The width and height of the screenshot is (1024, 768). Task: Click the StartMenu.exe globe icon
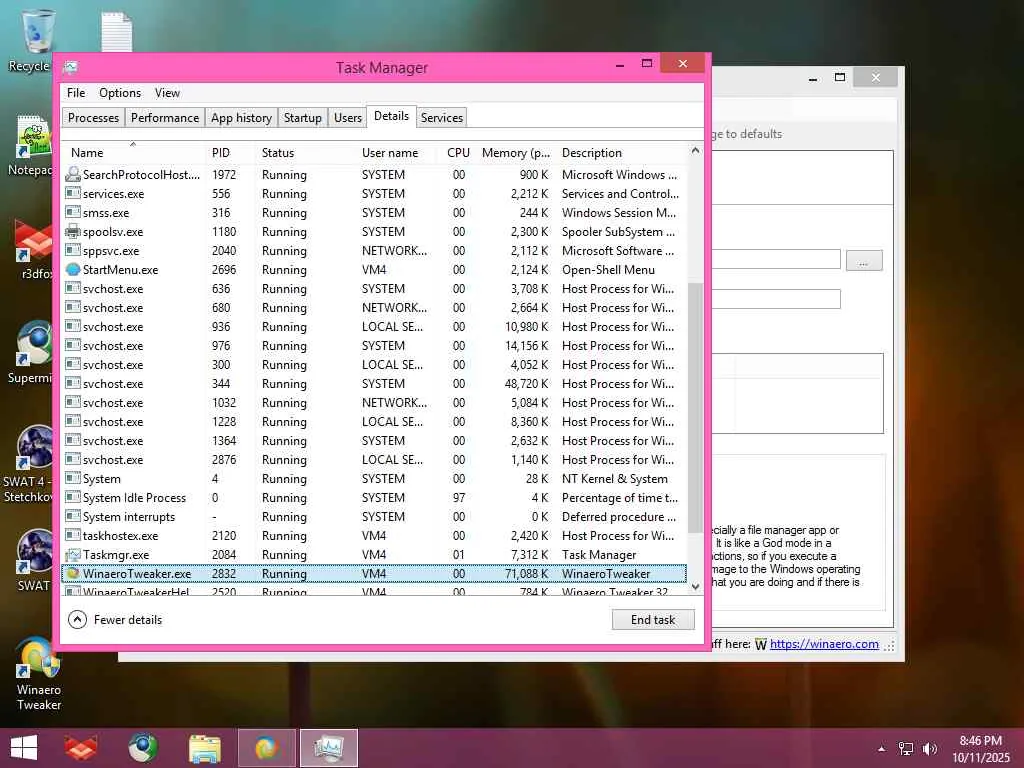pyautogui.click(x=73, y=270)
